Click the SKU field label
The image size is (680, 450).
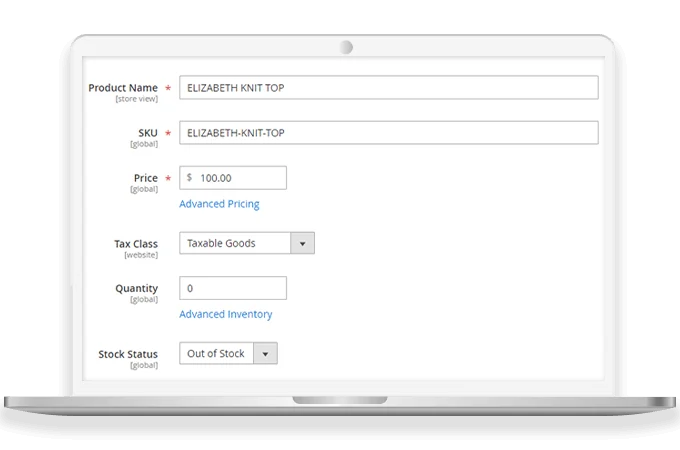click(147, 133)
